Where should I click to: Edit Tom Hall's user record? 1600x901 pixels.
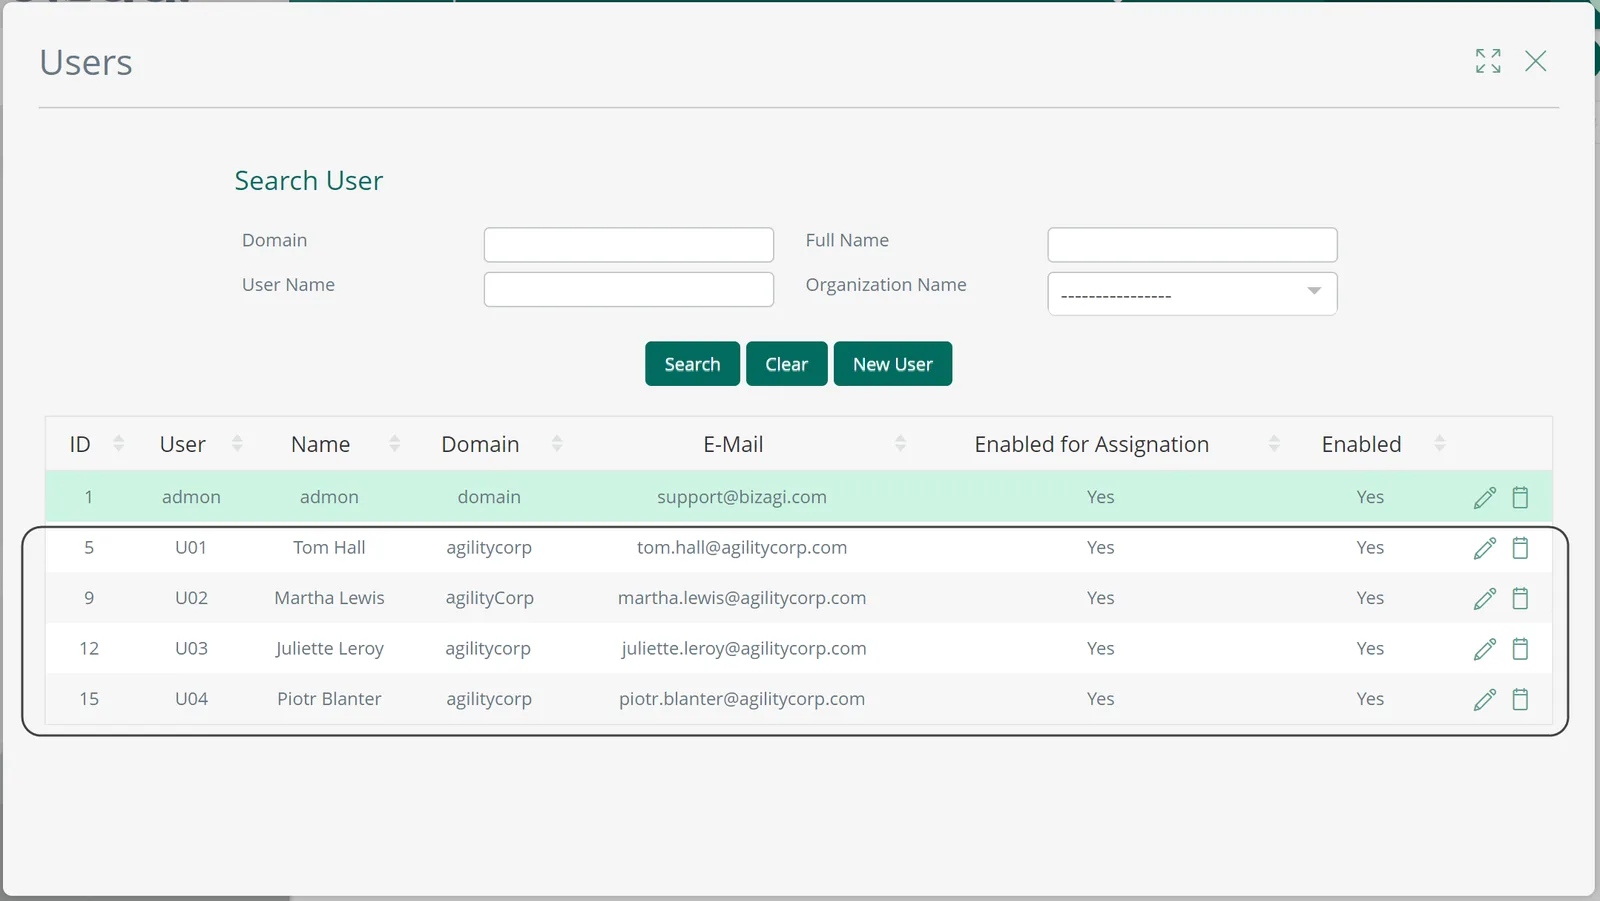coord(1485,548)
